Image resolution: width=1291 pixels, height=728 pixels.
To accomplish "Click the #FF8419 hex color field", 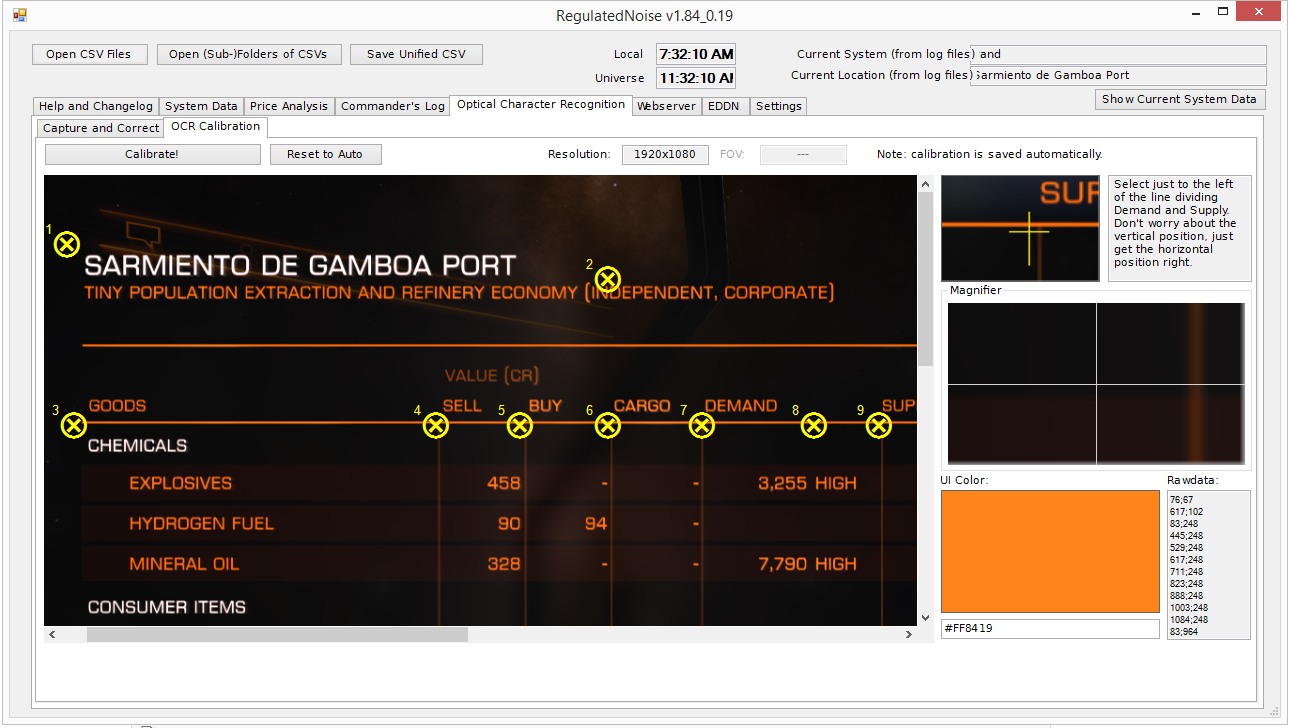I will click(1050, 629).
